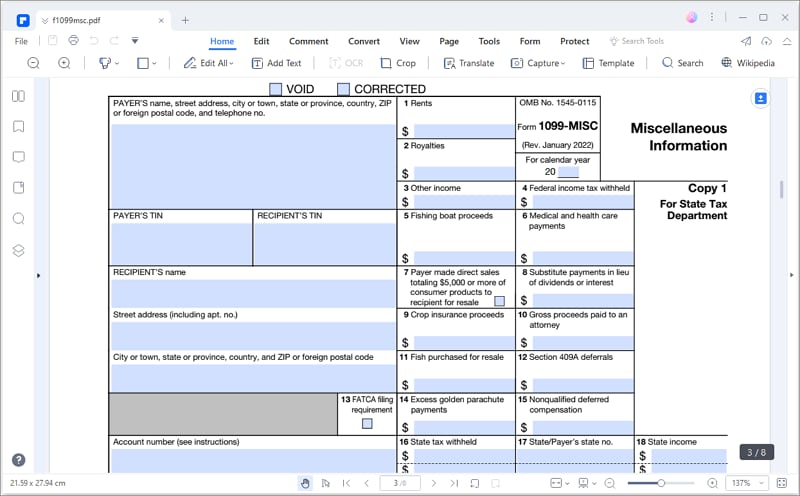Viewport: 800px width, 496px height.
Task: Go to the last page
Action: tap(454, 483)
